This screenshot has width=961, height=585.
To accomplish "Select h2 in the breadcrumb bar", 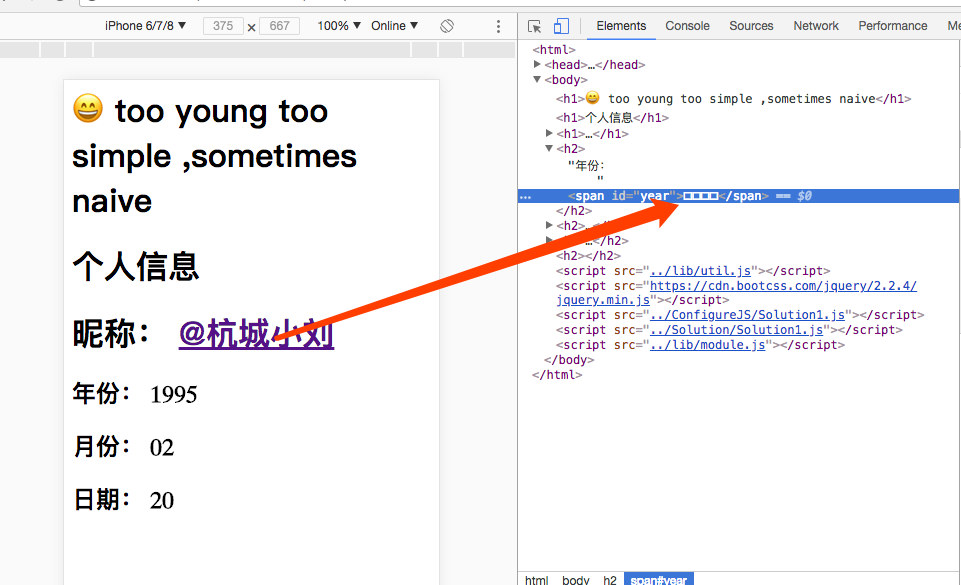I will click(x=609, y=579).
